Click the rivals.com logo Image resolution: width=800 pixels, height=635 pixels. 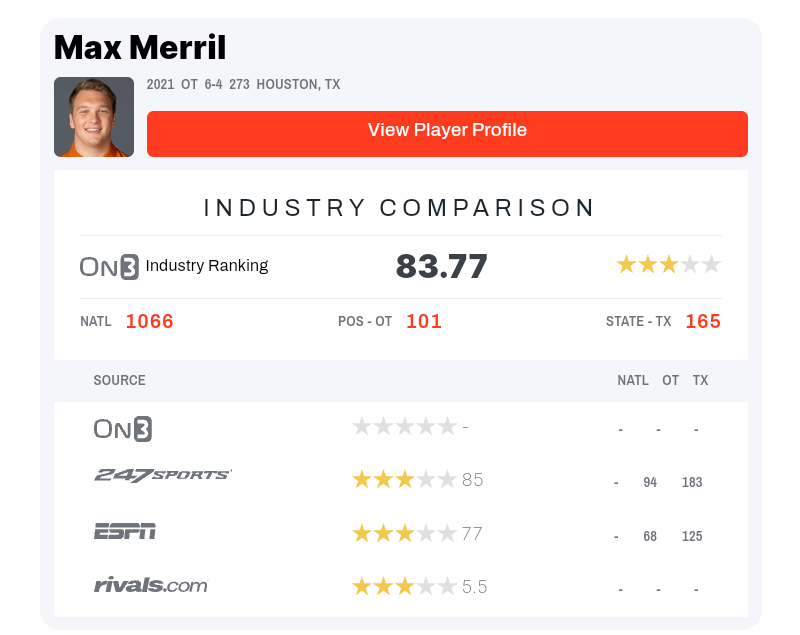coord(150,585)
